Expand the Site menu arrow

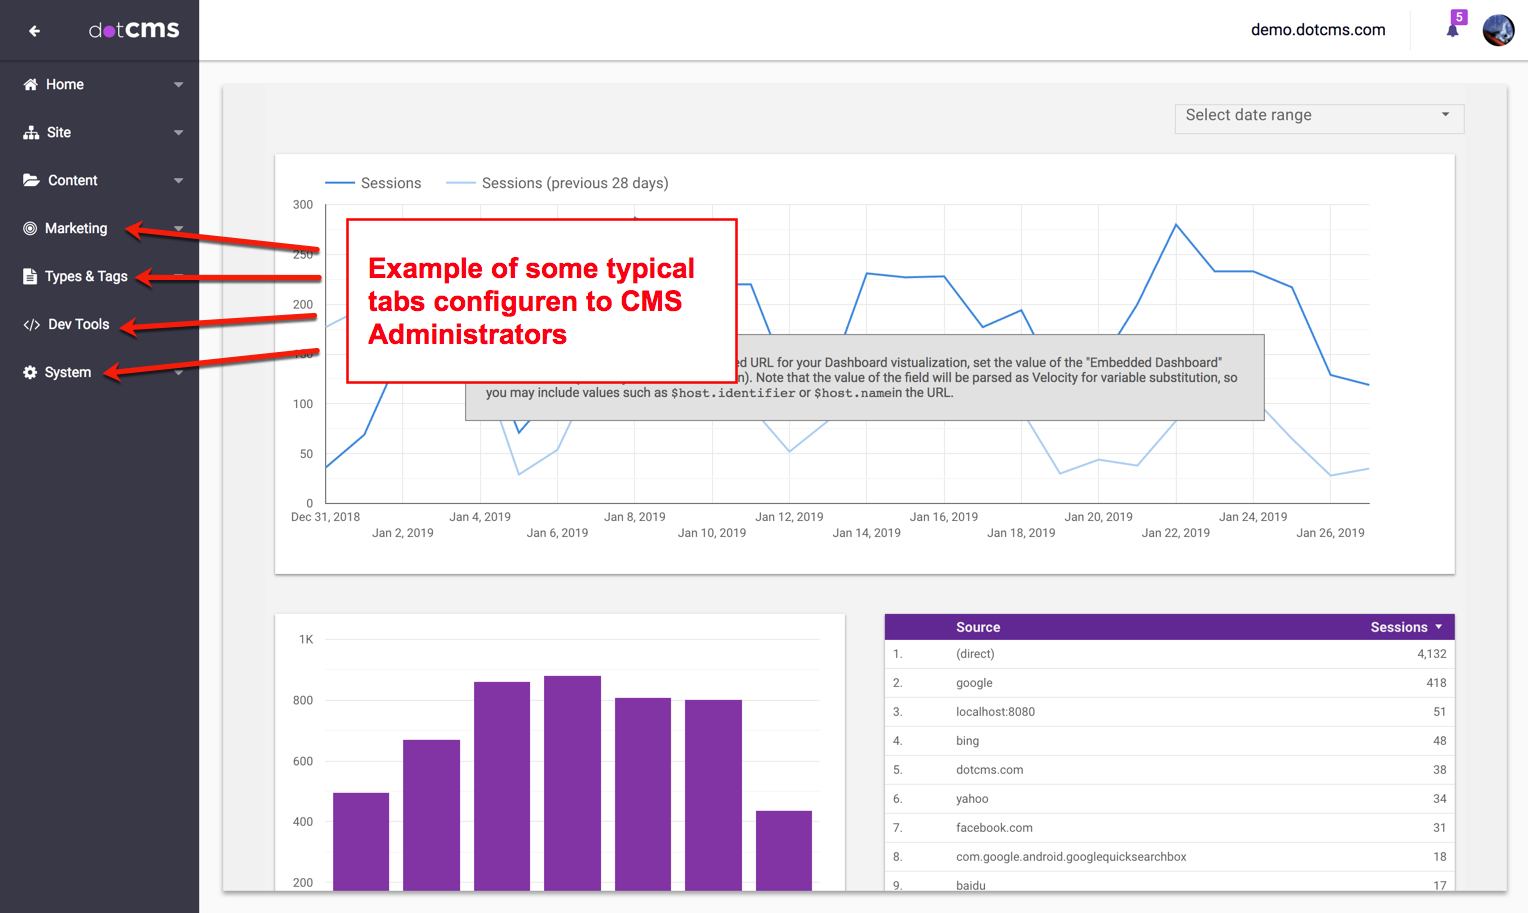point(178,133)
